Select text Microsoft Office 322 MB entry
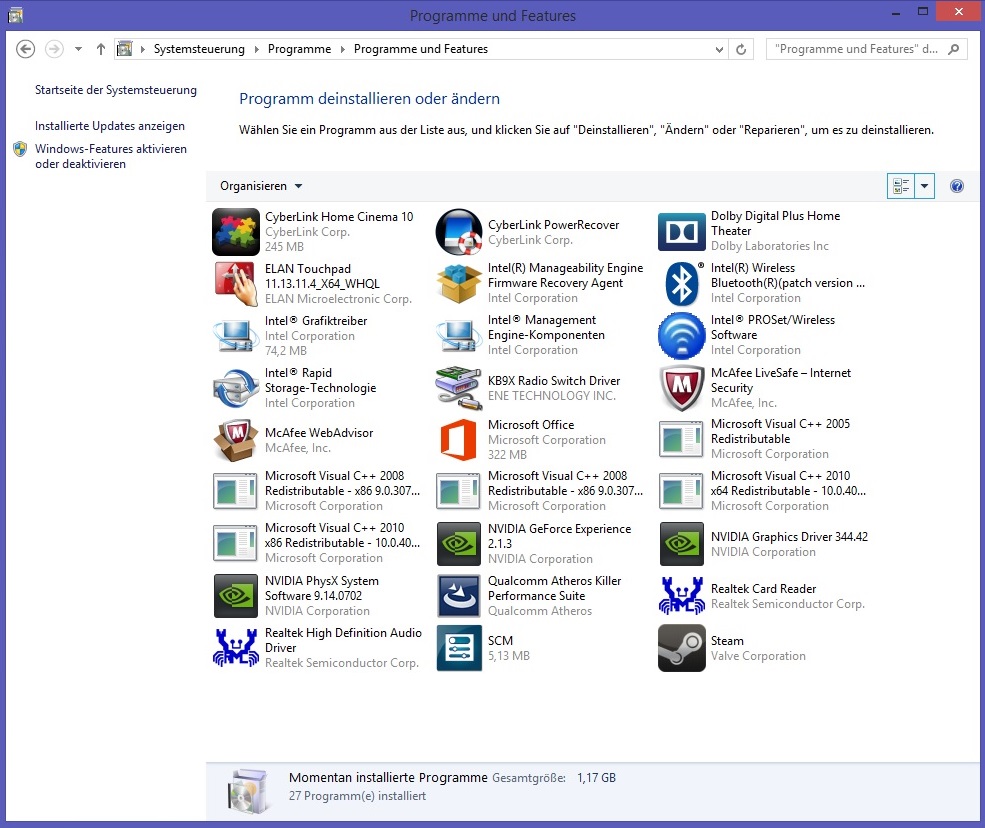The height and width of the screenshot is (828, 985). point(547,440)
